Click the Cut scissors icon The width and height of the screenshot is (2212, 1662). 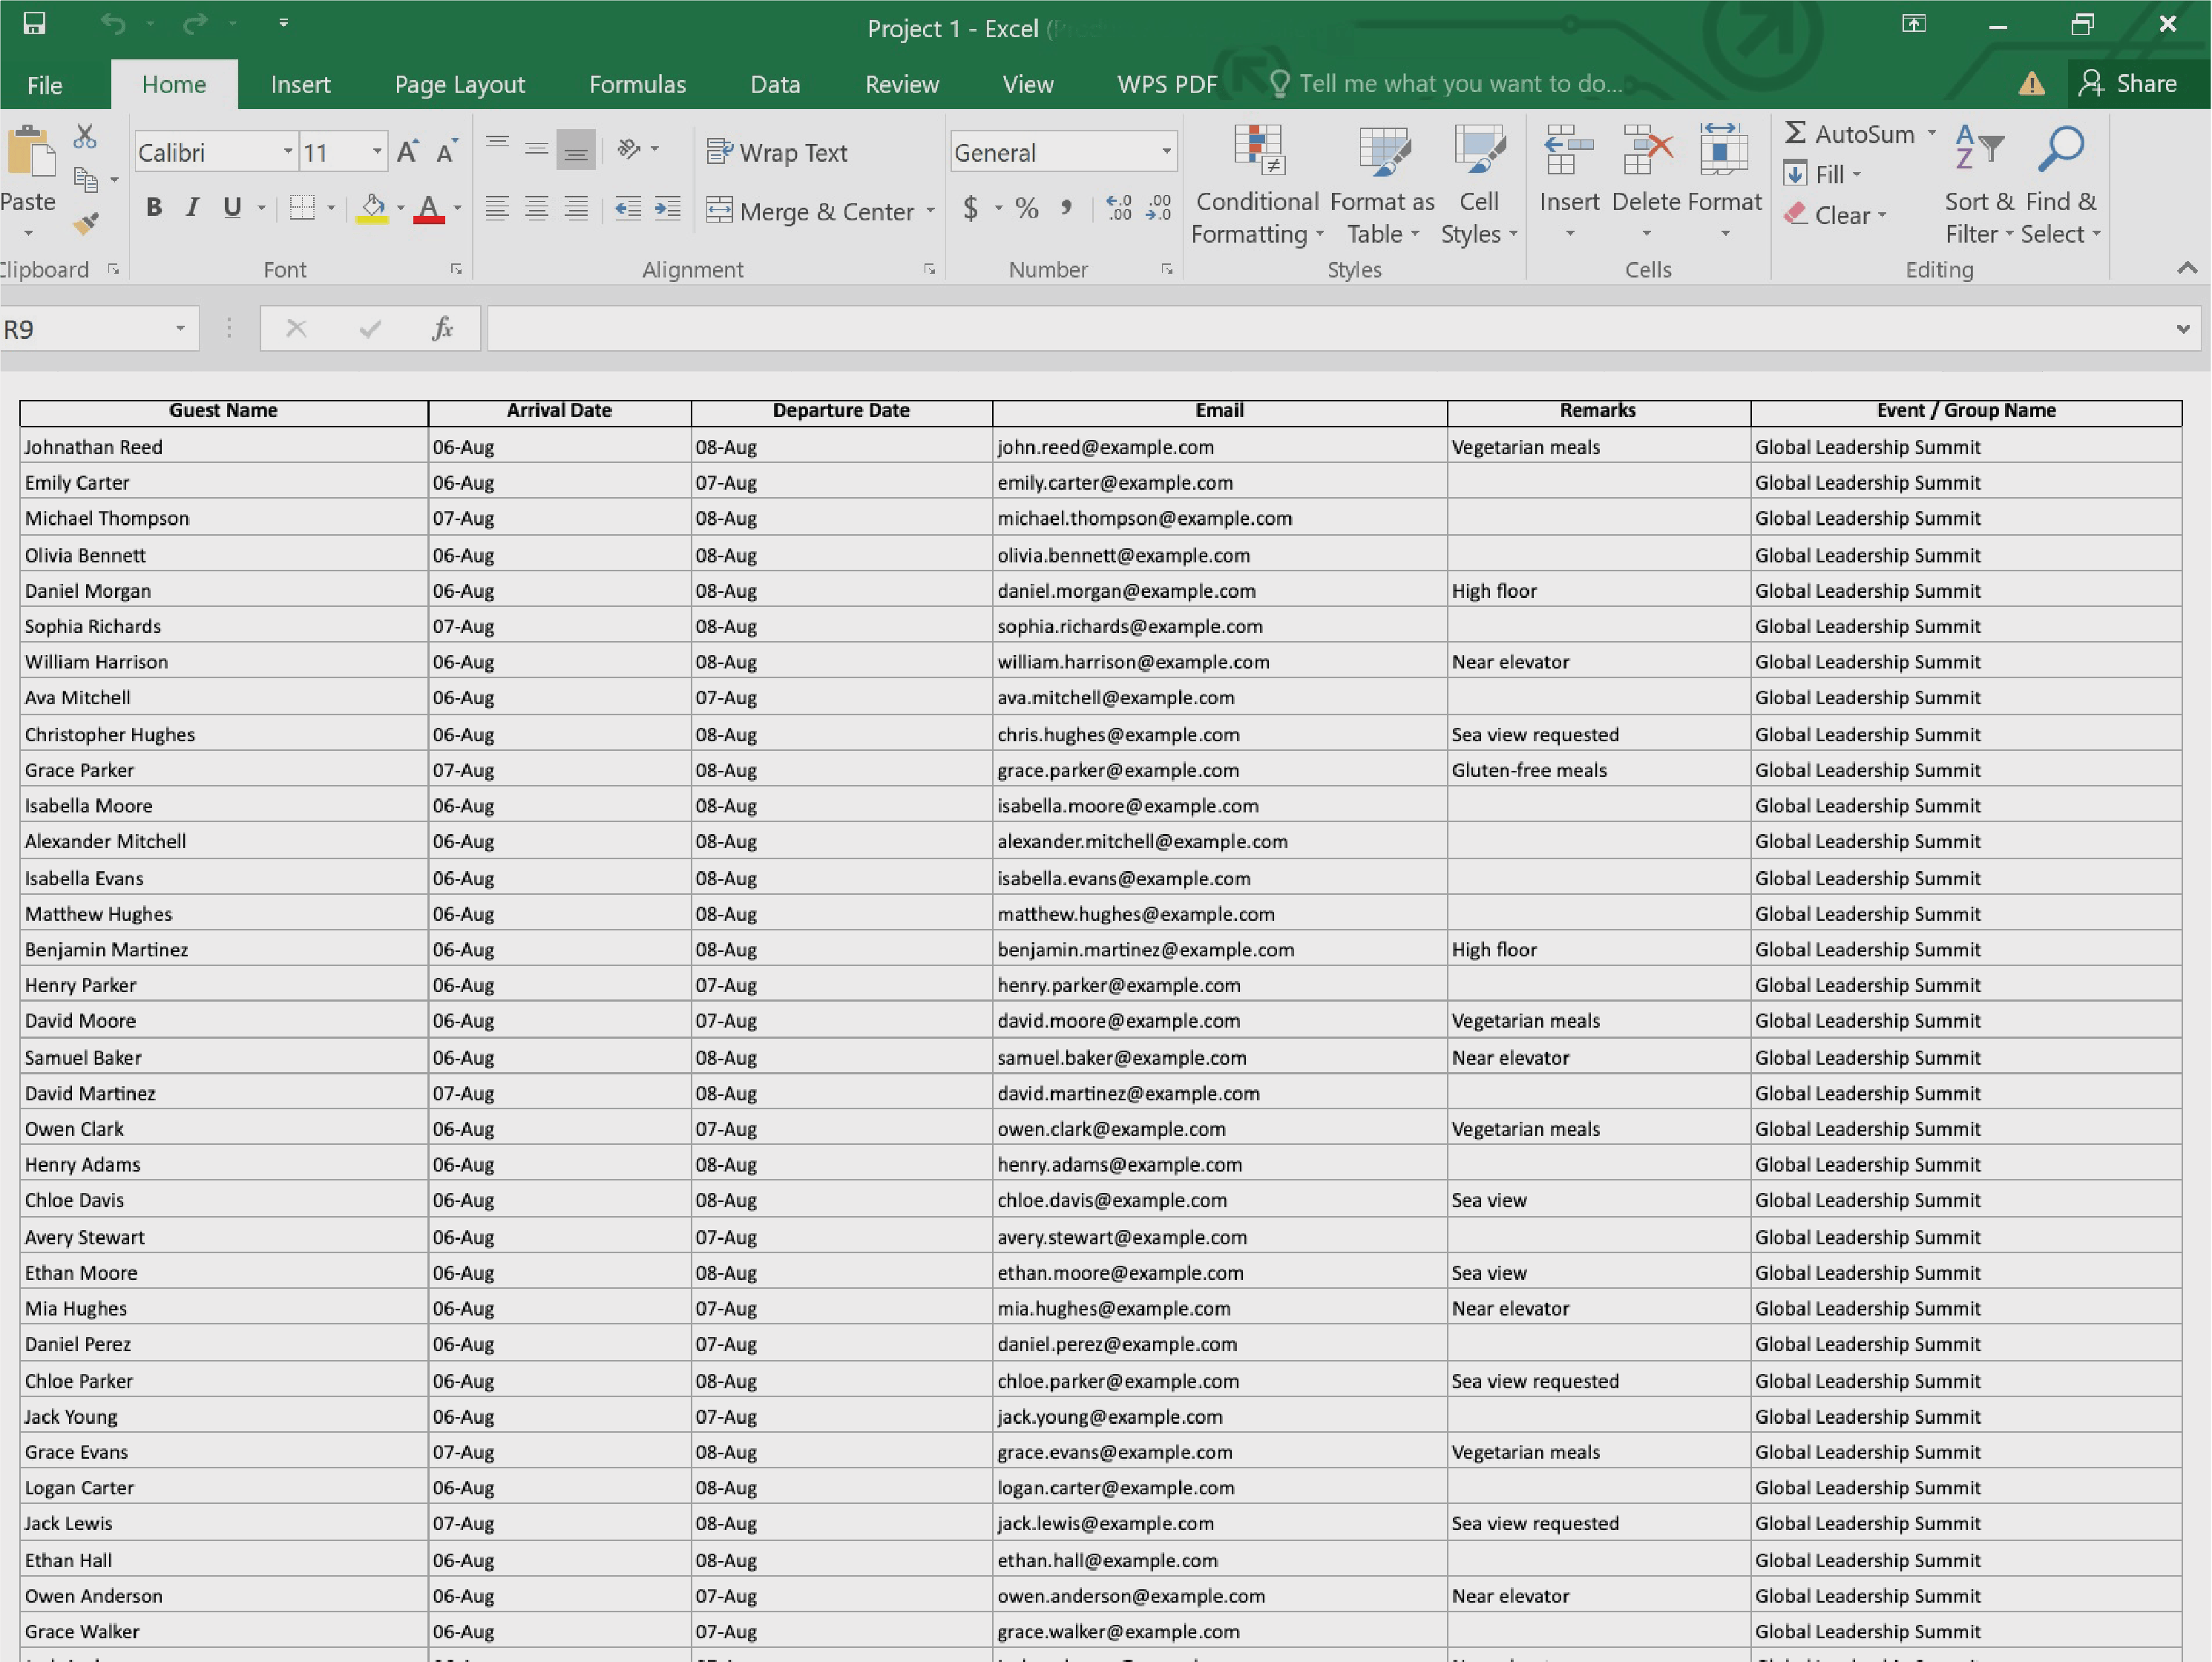pyautogui.click(x=85, y=136)
